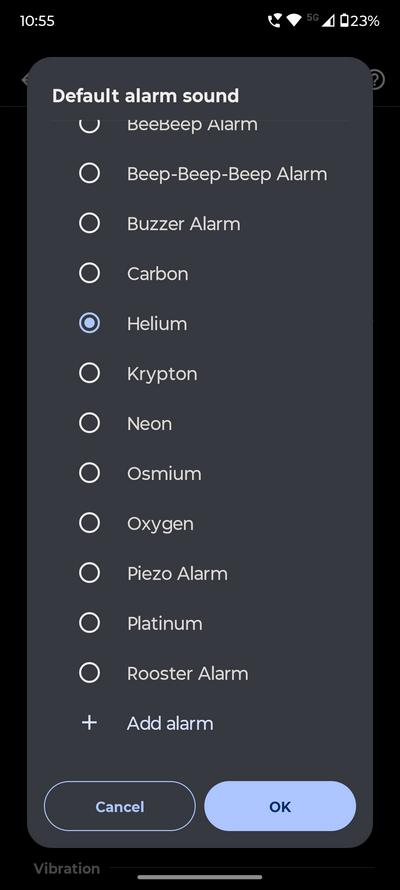Image resolution: width=400 pixels, height=890 pixels.
Task: Tap the Add alarm label
Action: coord(170,723)
